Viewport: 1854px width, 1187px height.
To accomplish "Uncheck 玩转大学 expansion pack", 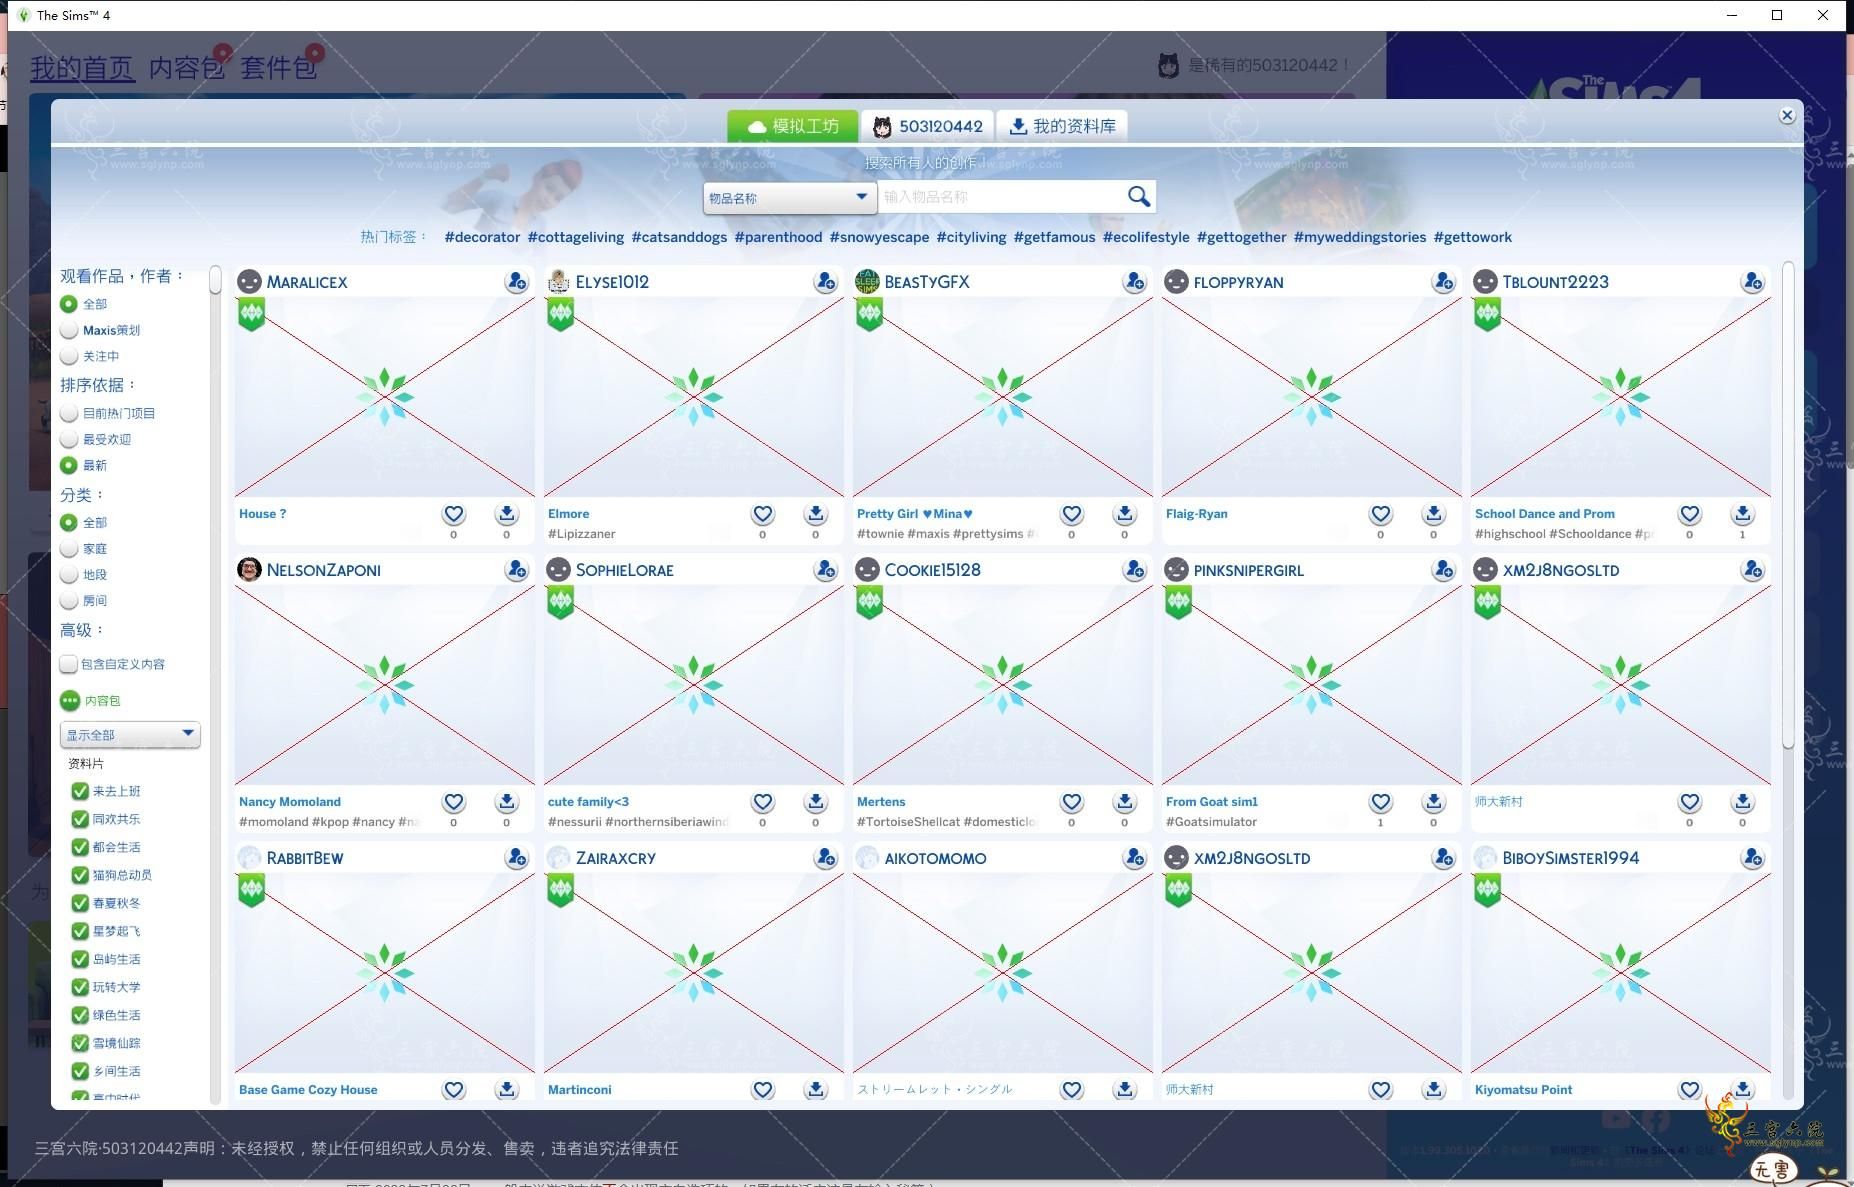I will [80, 987].
